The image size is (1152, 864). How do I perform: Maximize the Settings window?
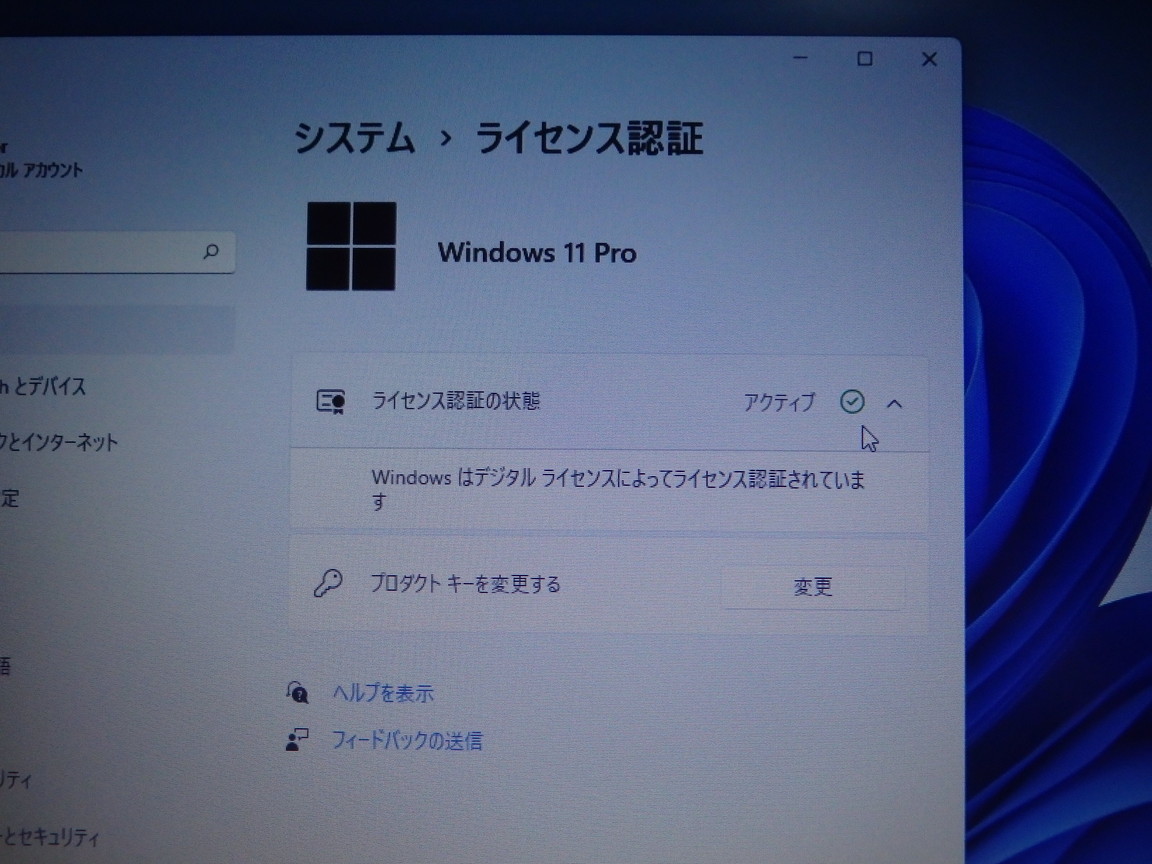[x=865, y=59]
